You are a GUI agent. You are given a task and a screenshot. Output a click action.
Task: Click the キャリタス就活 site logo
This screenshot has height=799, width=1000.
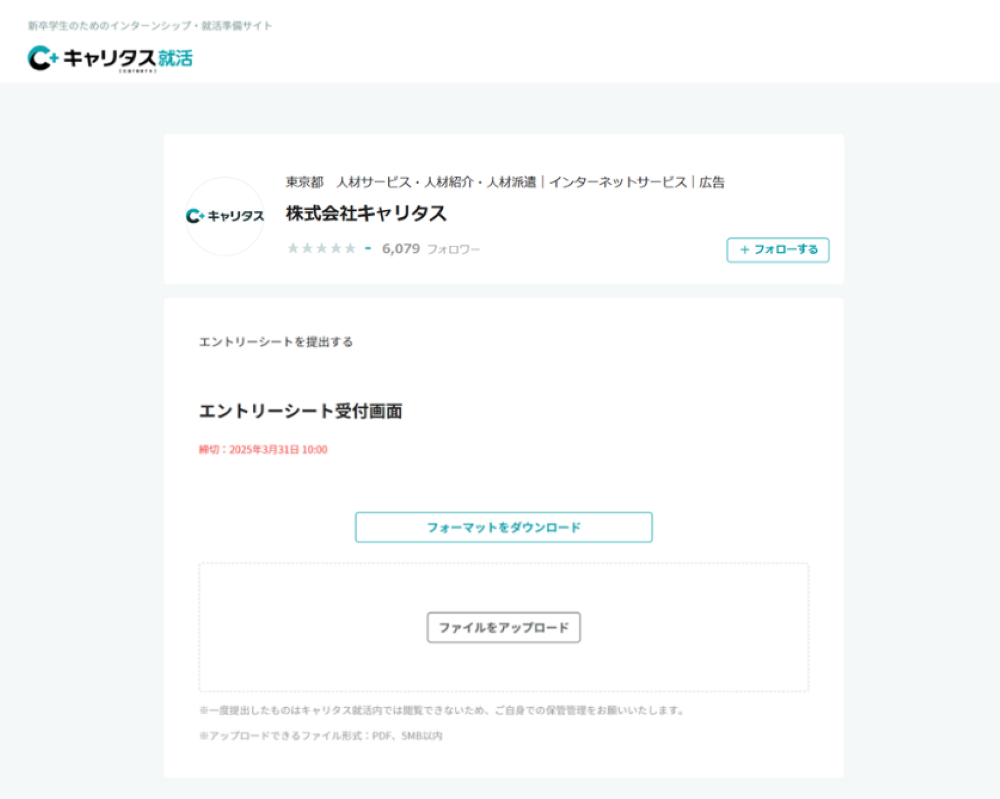point(110,59)
